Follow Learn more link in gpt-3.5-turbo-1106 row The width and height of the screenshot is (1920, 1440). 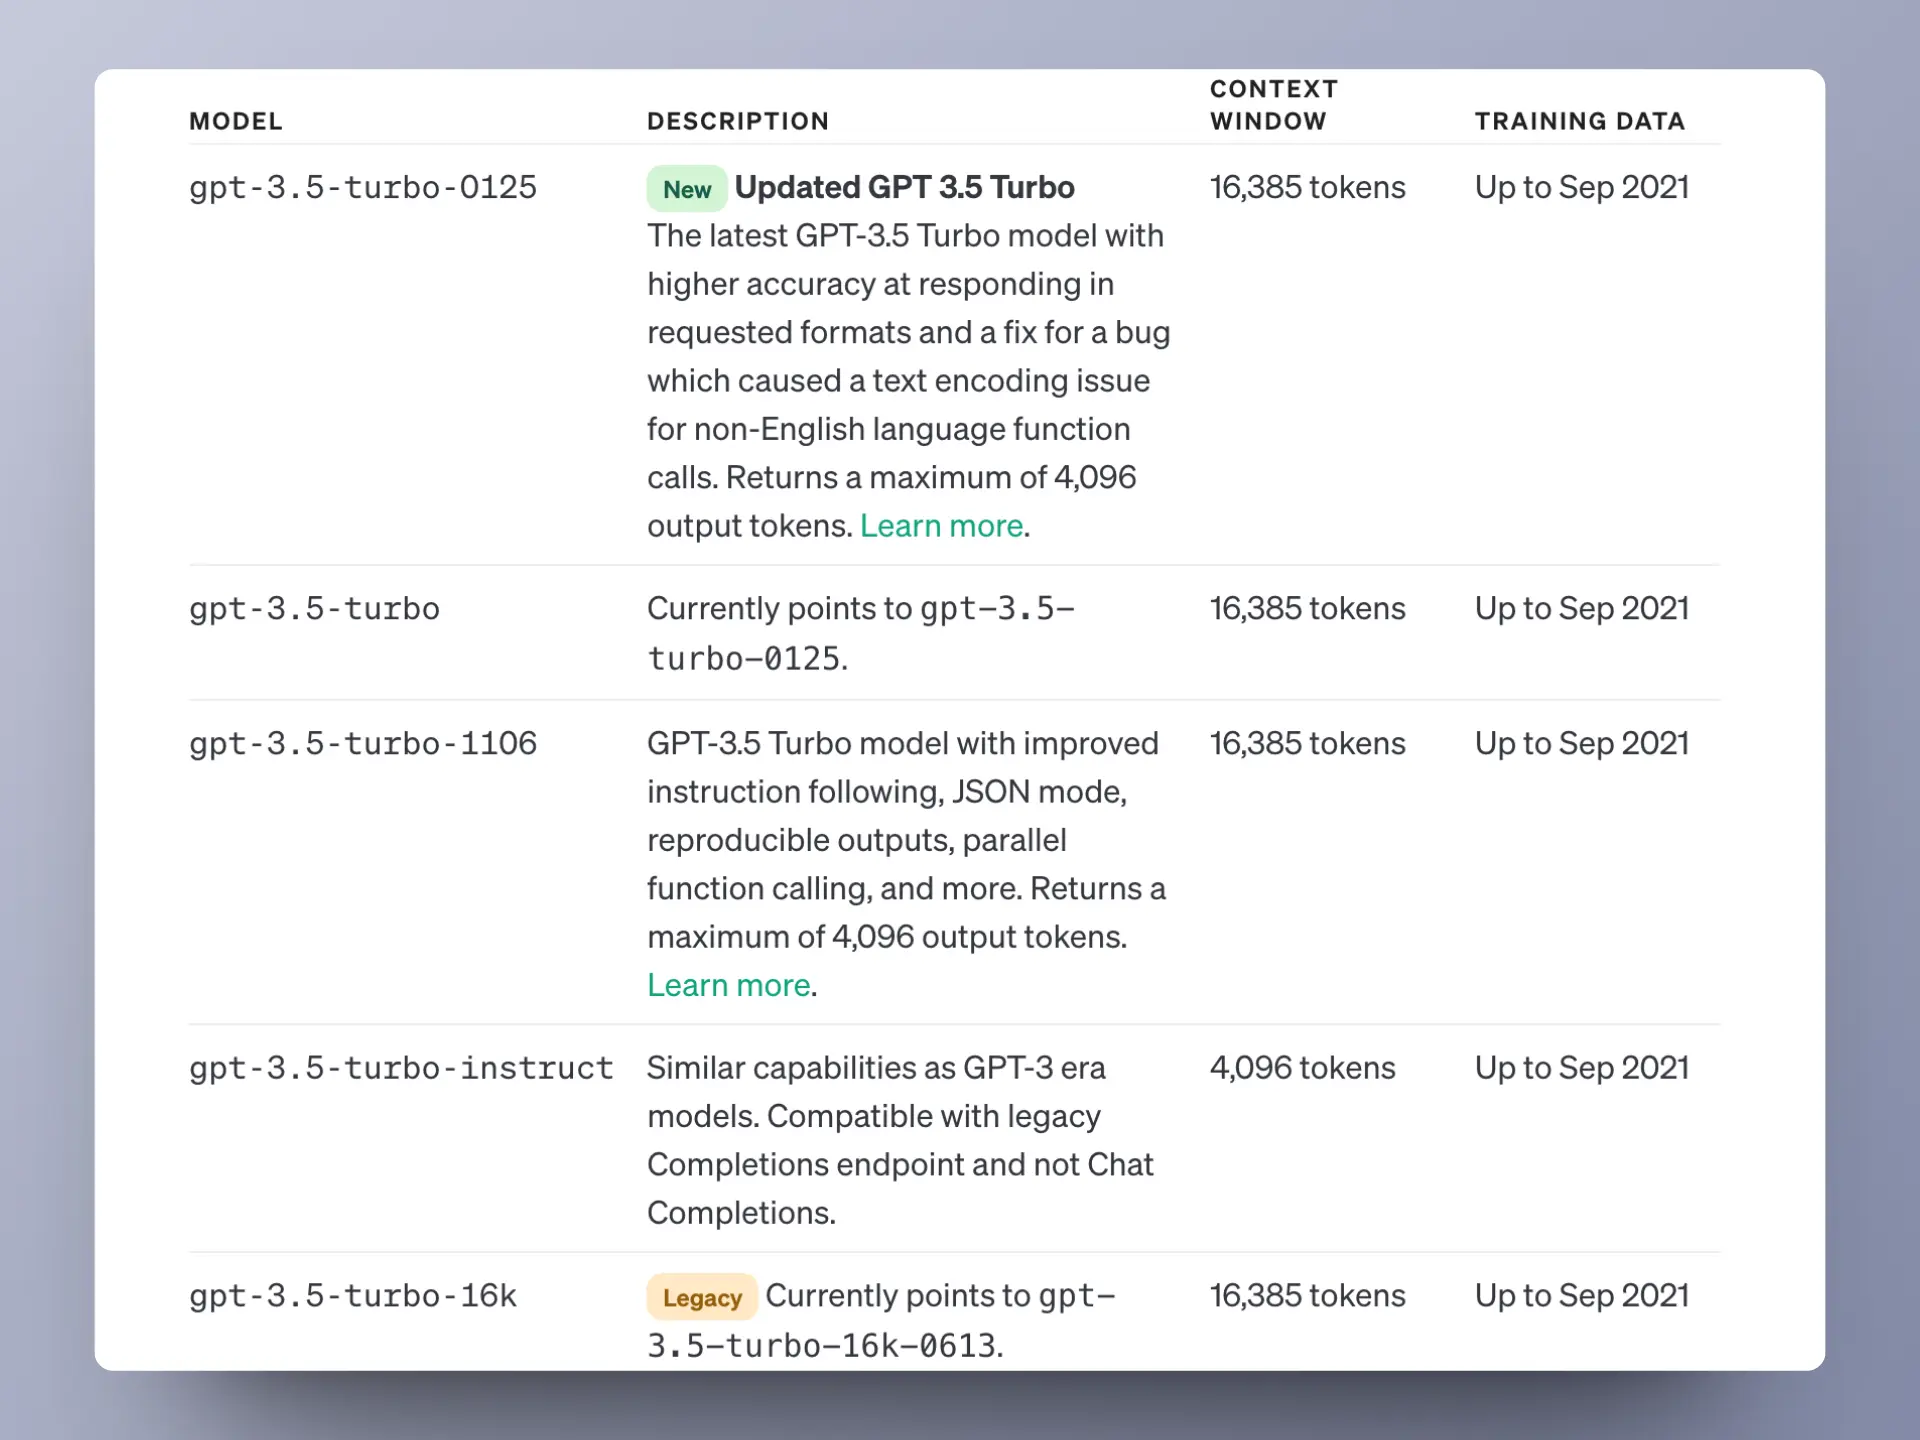click(728, 985)
